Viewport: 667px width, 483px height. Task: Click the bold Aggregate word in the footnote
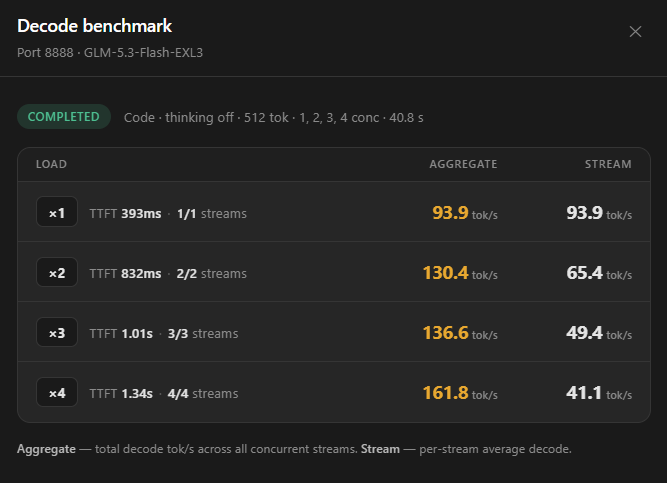pos(46,449)
